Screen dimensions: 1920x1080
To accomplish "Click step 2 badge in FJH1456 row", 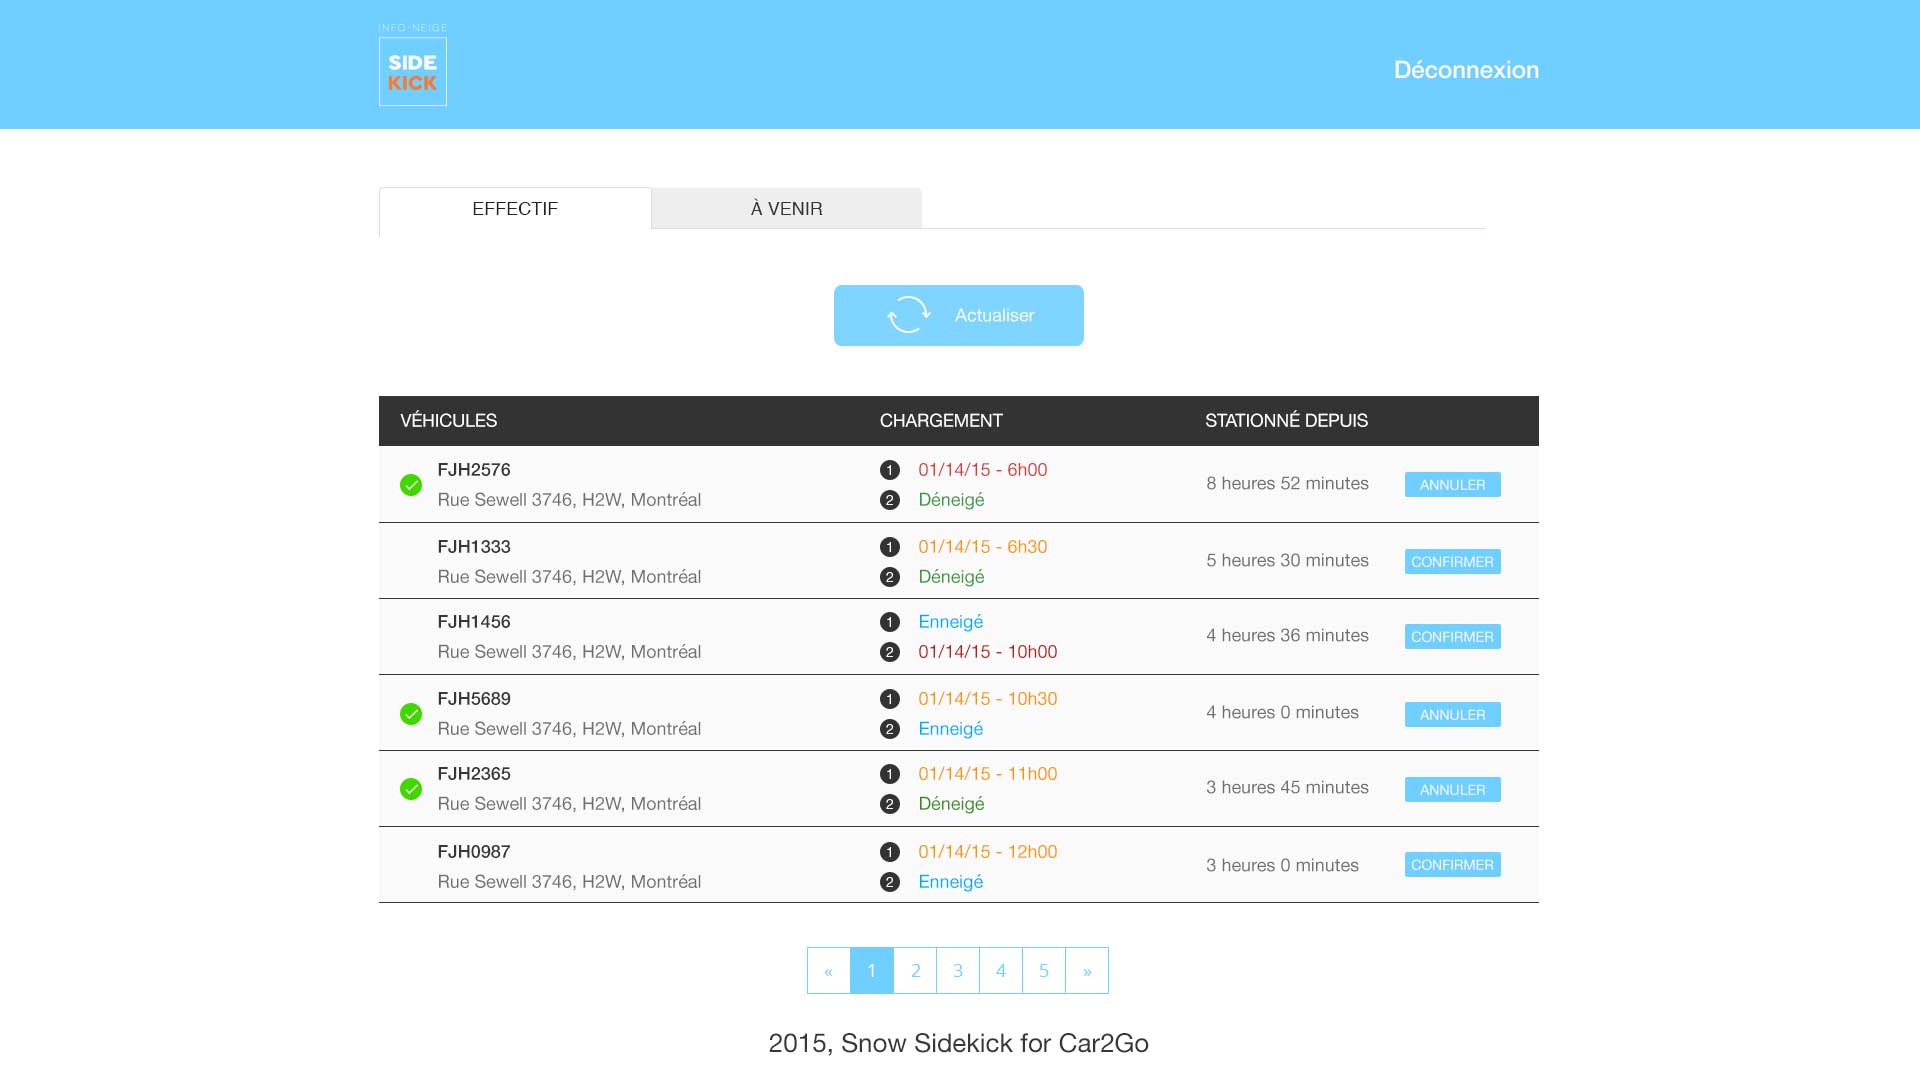I will pos(889,652).
